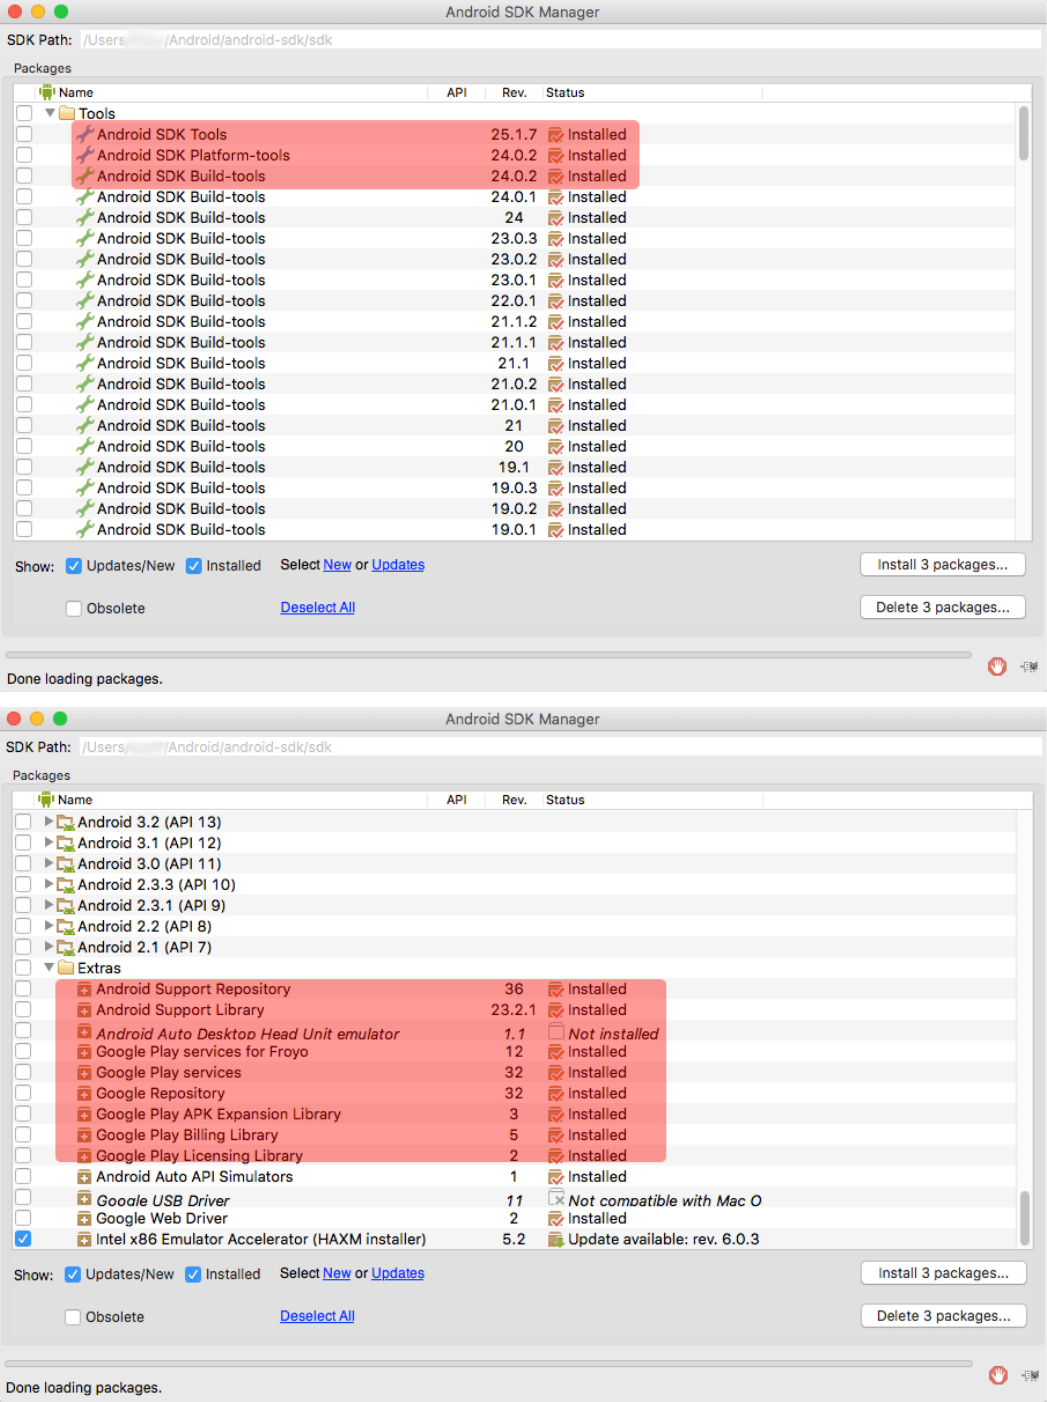
Task: Check the Android SDK Tools checkbox
Action: (x=24, y=134)
